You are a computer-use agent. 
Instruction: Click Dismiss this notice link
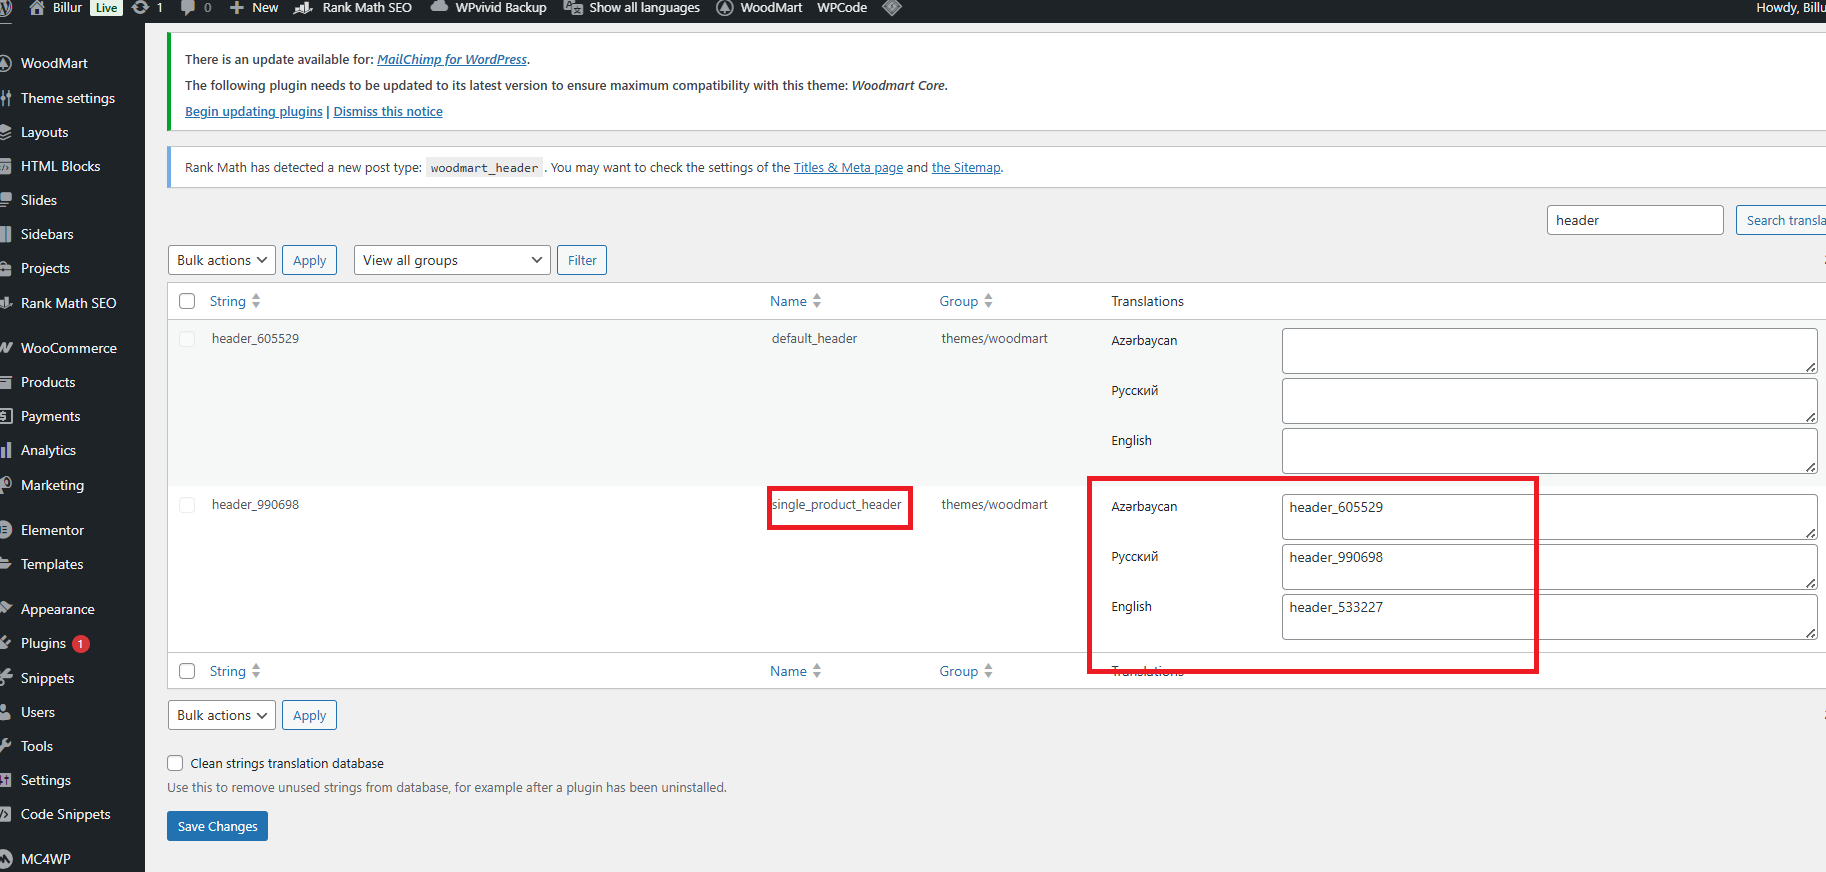(x=388, y=111)
